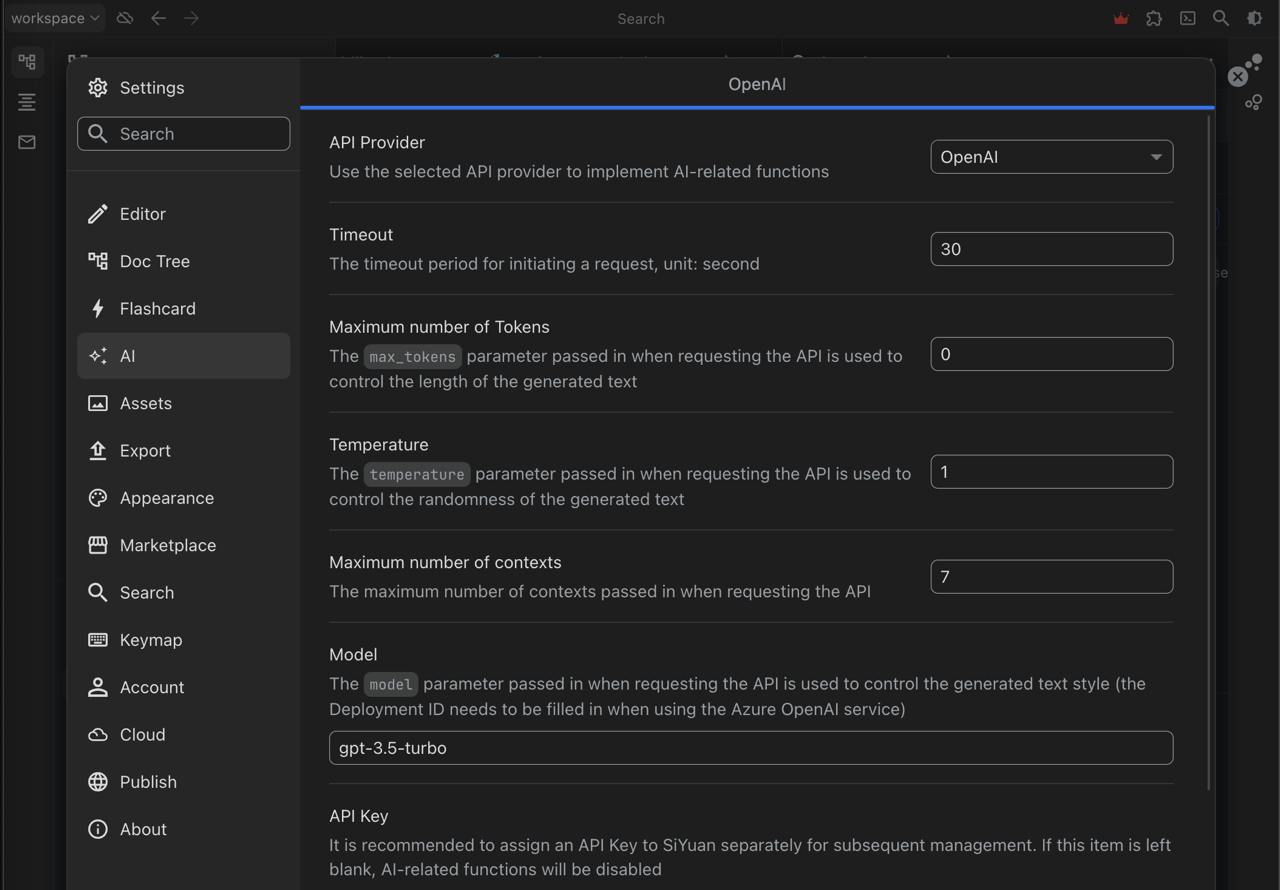The image size is (1280, 890).
Task: Go forward with the right arrow
Action: click(191, 18)
